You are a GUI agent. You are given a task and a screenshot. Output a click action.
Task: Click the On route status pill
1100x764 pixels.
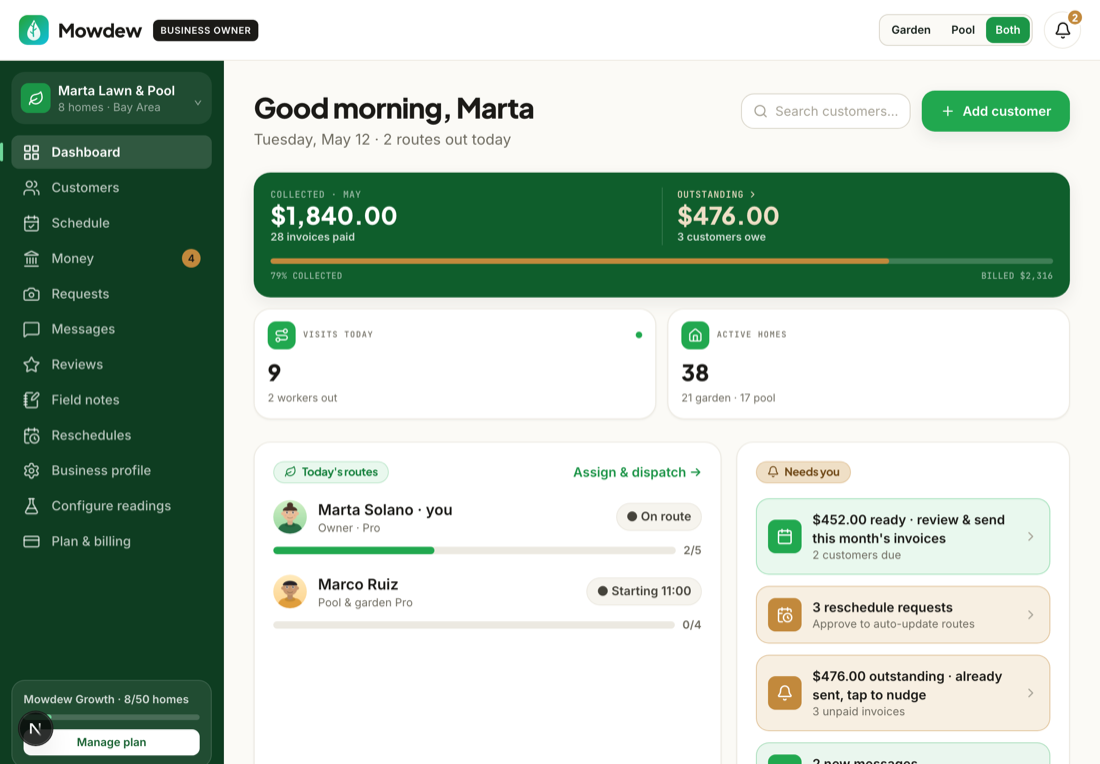pos(659,517)
